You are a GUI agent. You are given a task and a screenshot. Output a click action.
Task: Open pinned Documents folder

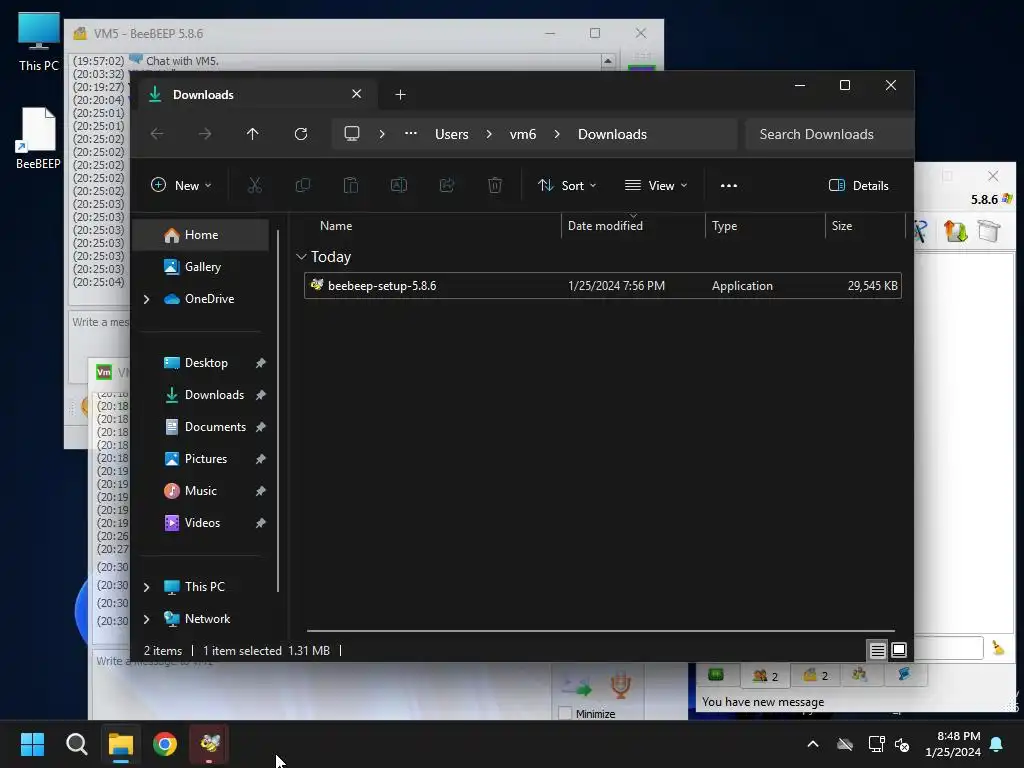coord(215,426)
